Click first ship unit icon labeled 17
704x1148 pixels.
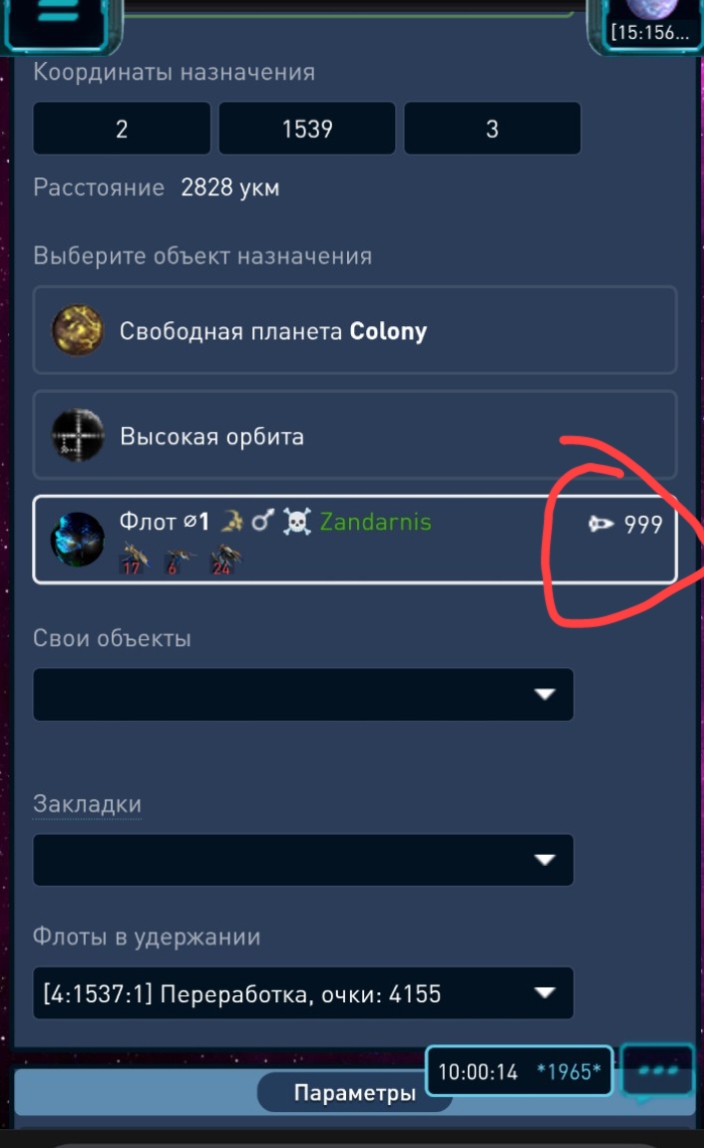pyautogui.click(x=134, y=559)
